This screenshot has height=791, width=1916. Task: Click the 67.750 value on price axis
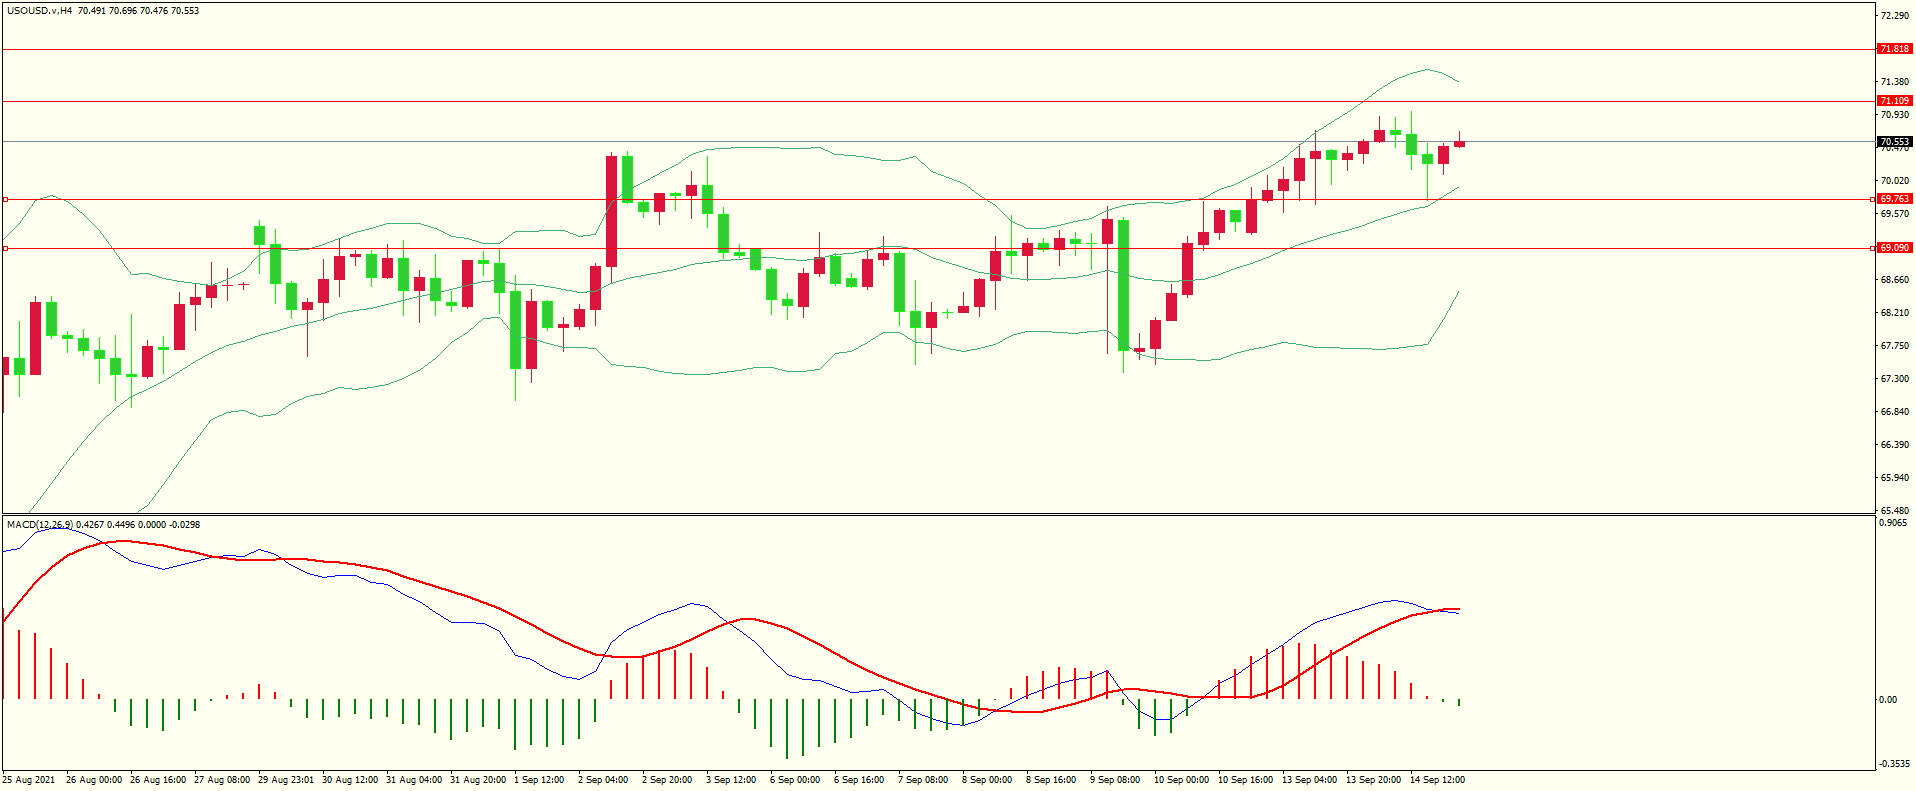pos(1895,346)
